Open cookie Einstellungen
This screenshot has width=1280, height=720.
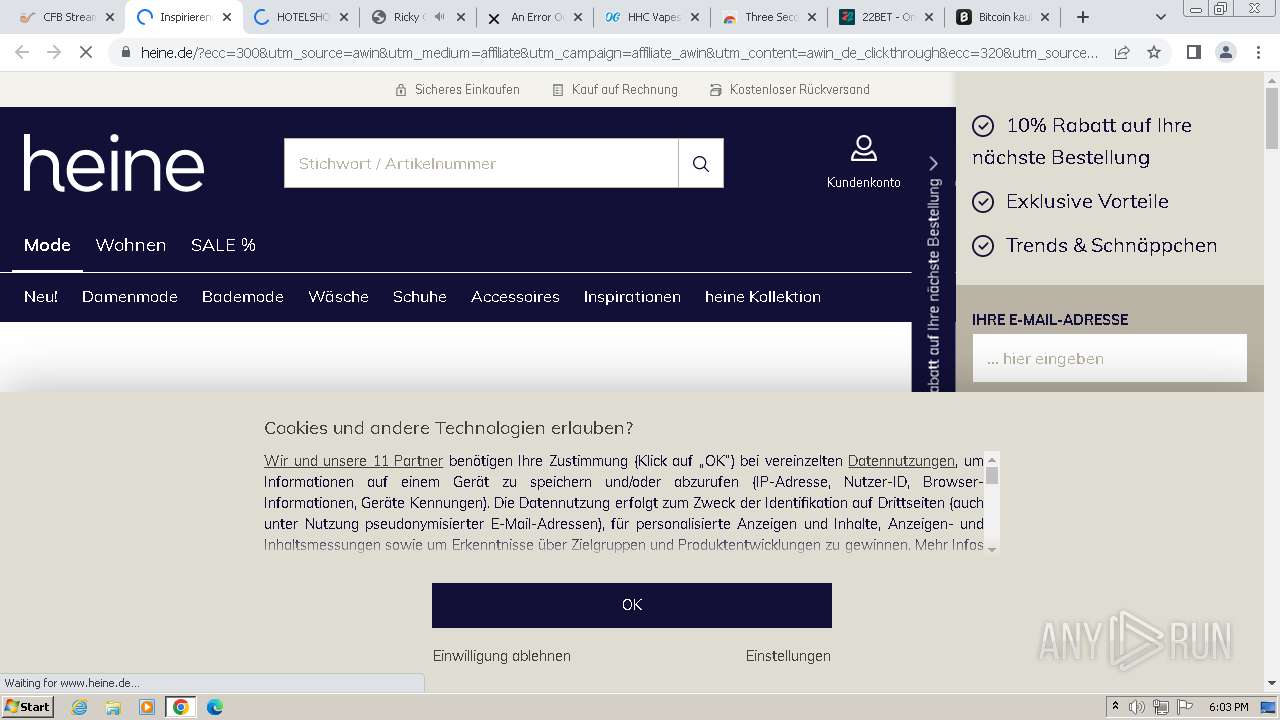[x=788, y=656]
